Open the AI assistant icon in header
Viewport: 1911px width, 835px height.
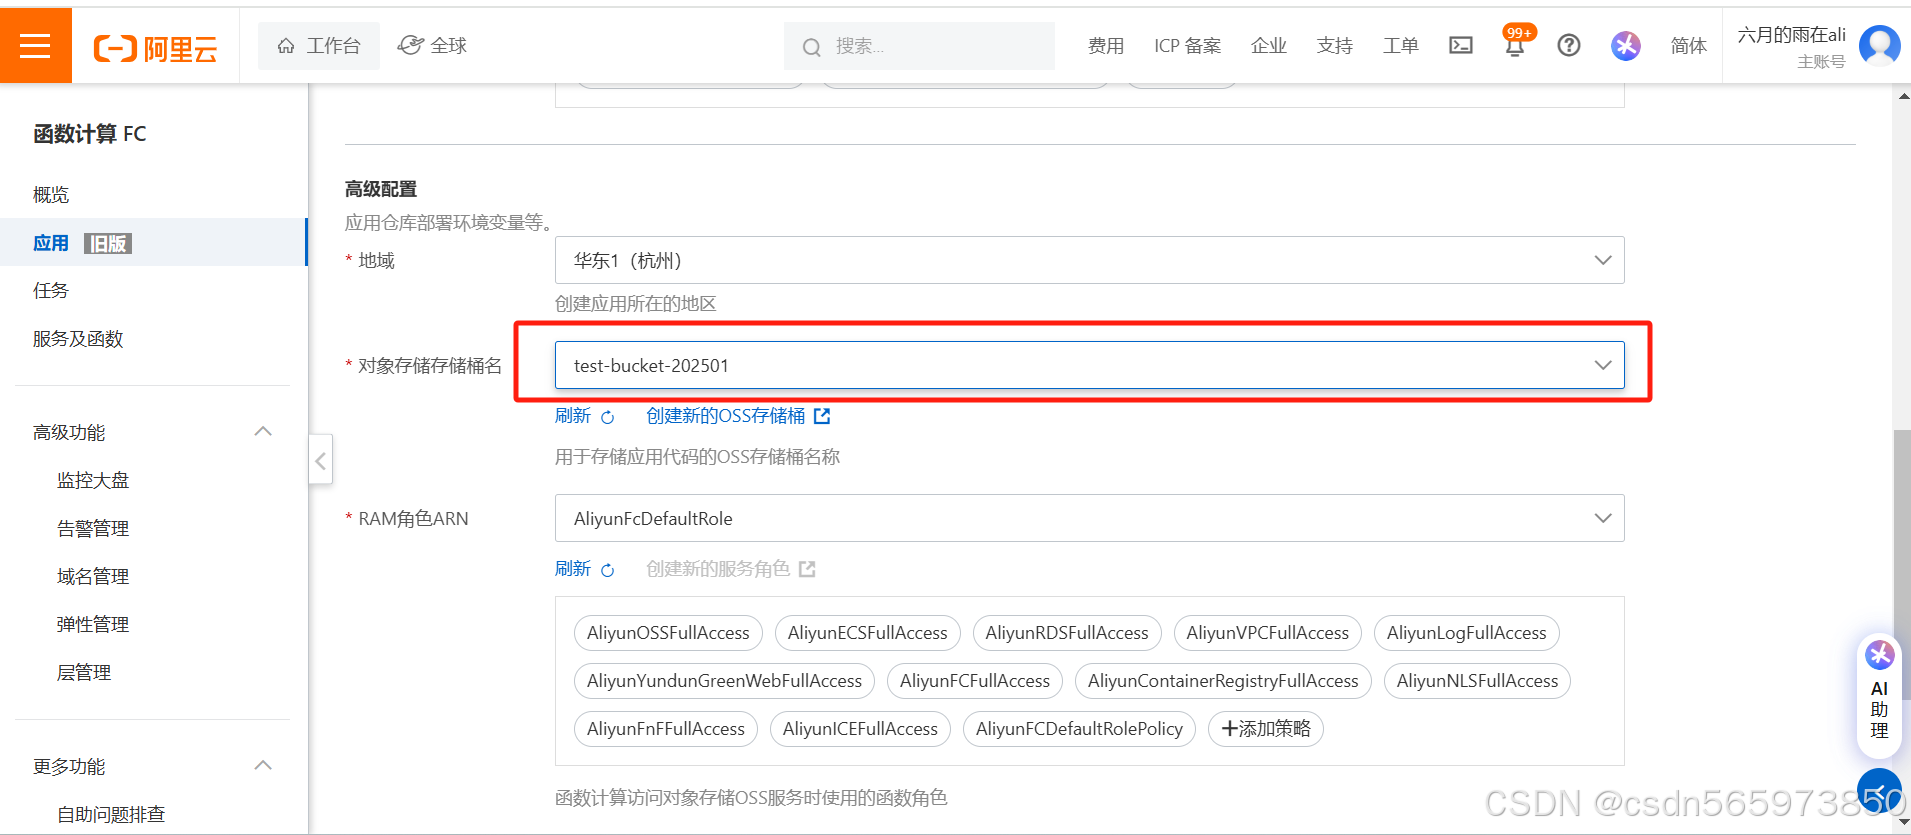point(1626,45)
